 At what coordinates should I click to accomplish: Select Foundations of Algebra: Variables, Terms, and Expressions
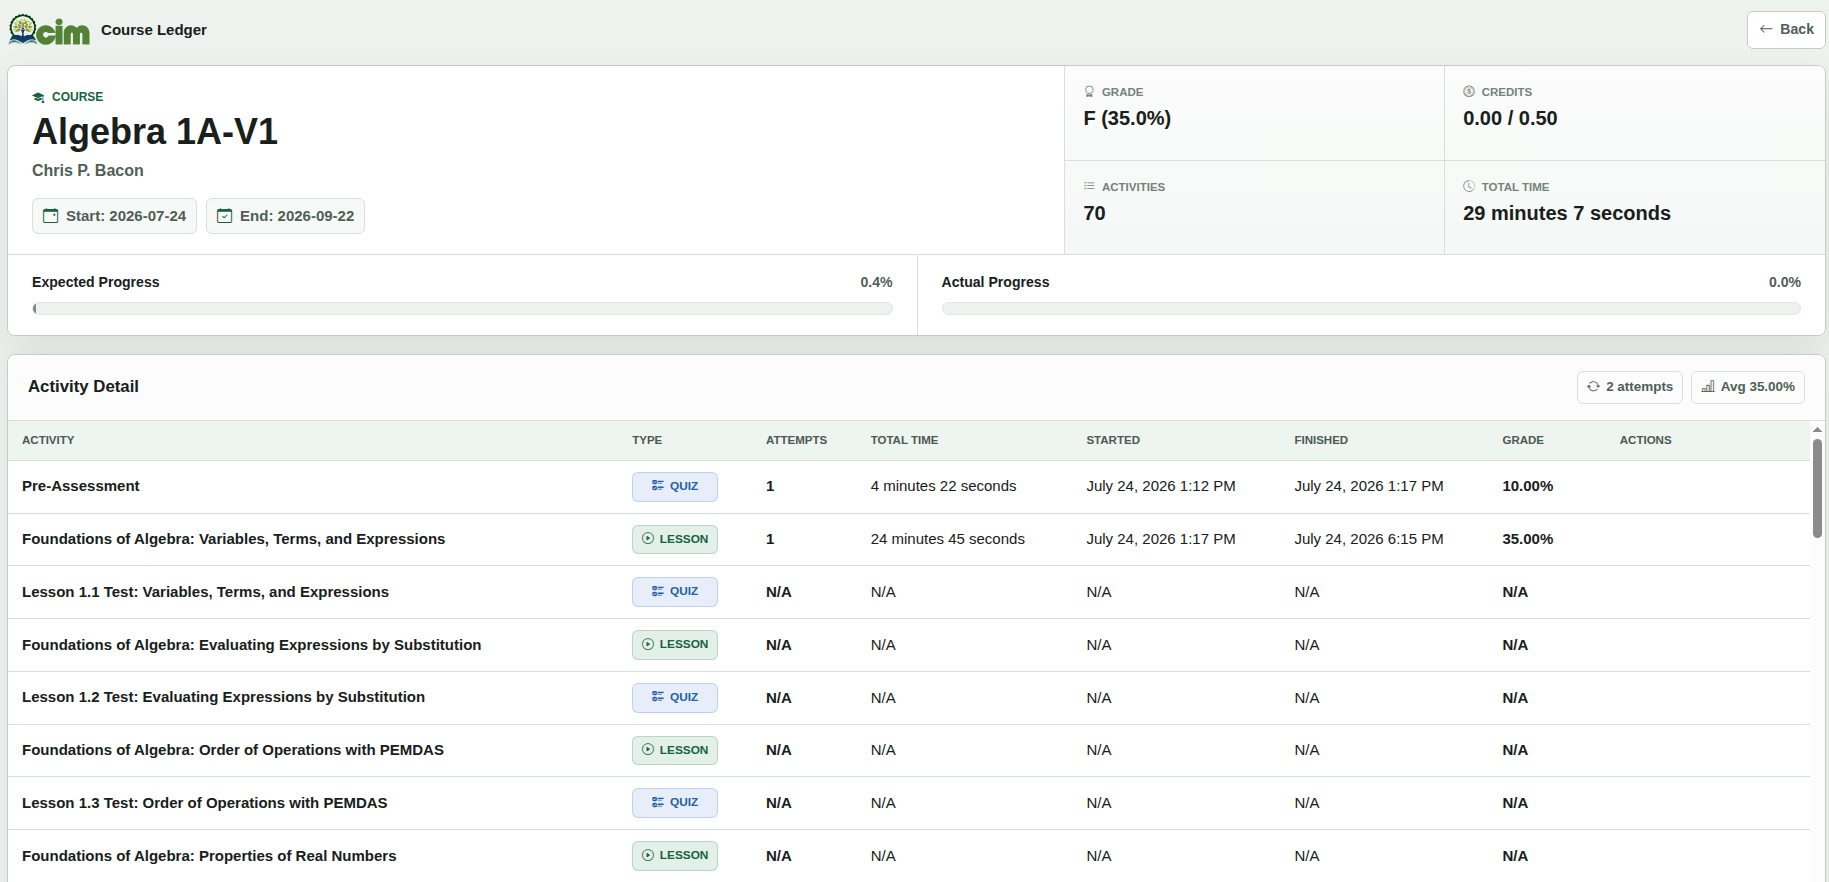(x=909, y=540)
